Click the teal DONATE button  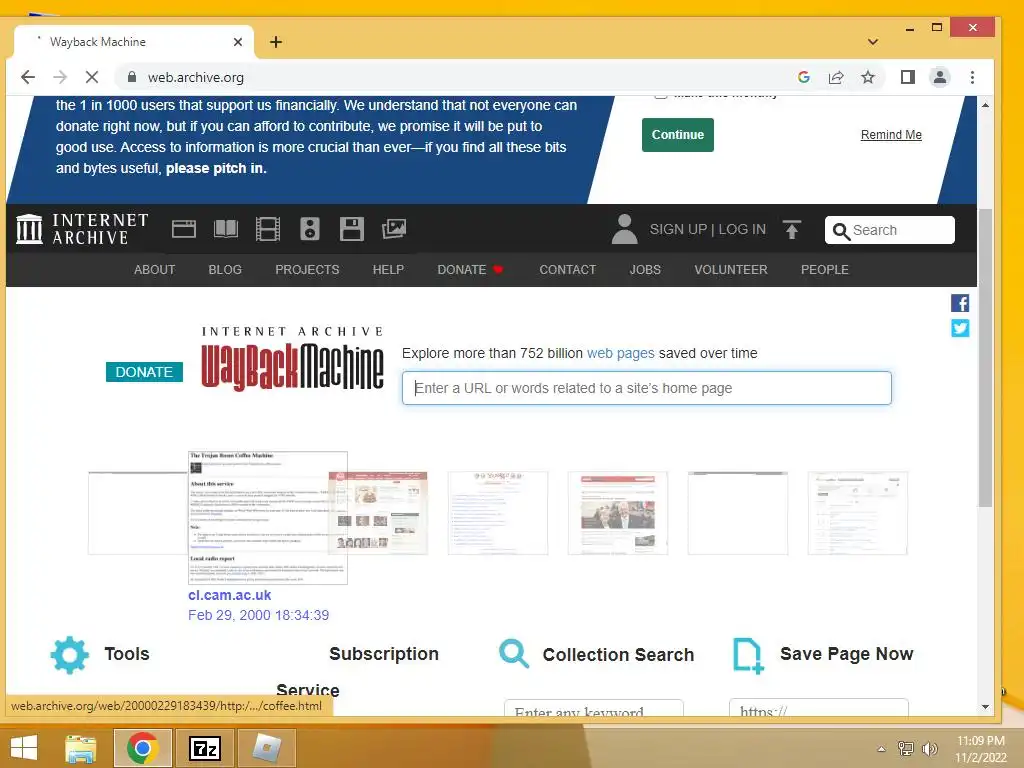click(144, 372)
